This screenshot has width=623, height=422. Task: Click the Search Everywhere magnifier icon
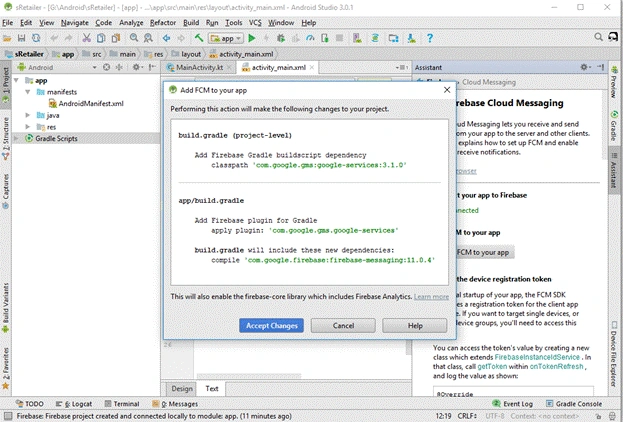598,37
